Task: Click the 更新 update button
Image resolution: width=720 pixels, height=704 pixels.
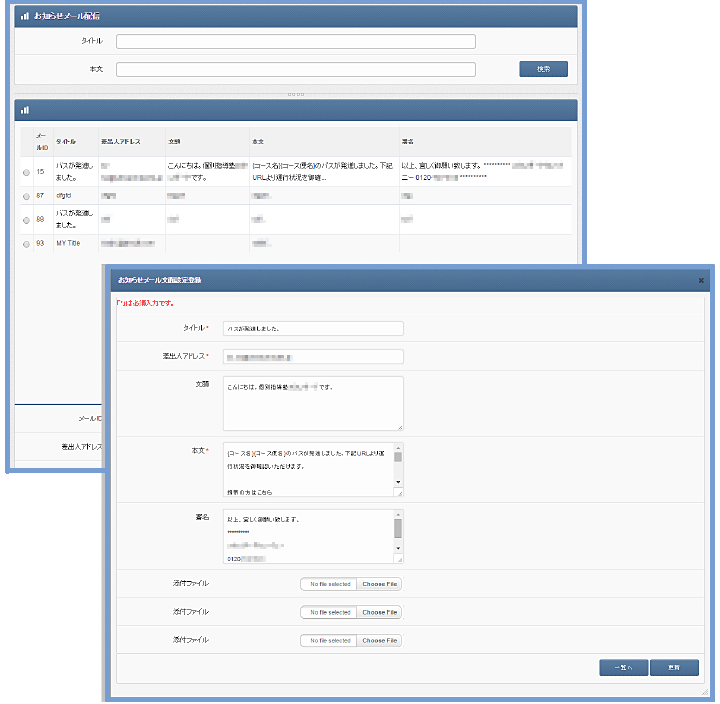Action: [674, 668]
